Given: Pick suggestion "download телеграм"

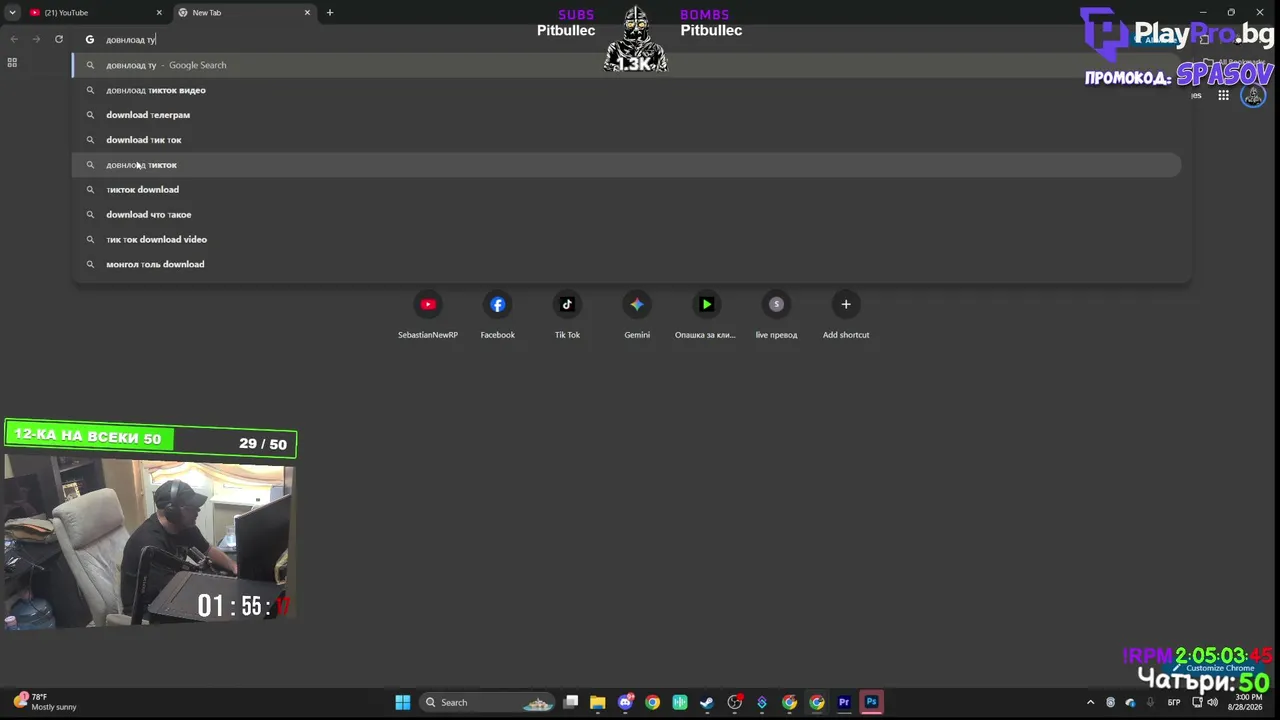Looking at the screenshot, I should (626, 115).
